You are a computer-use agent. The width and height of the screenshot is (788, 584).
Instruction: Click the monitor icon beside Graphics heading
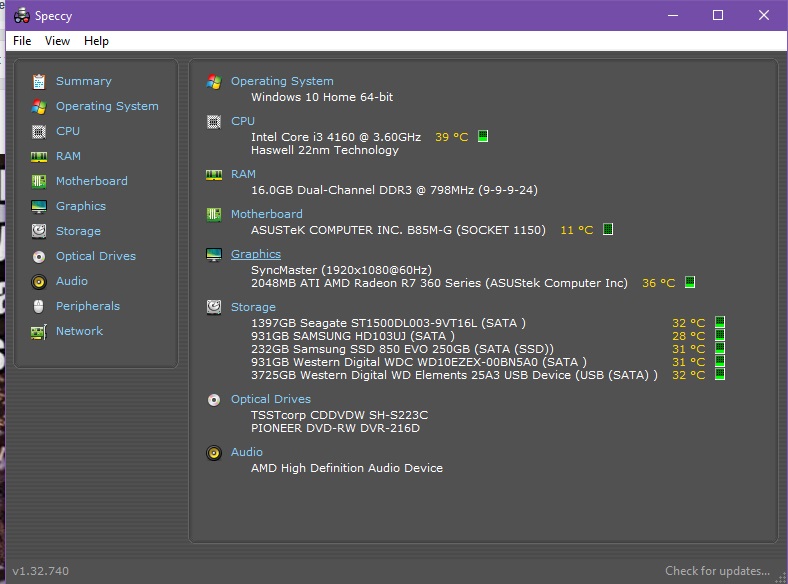[x=214, y=255]
